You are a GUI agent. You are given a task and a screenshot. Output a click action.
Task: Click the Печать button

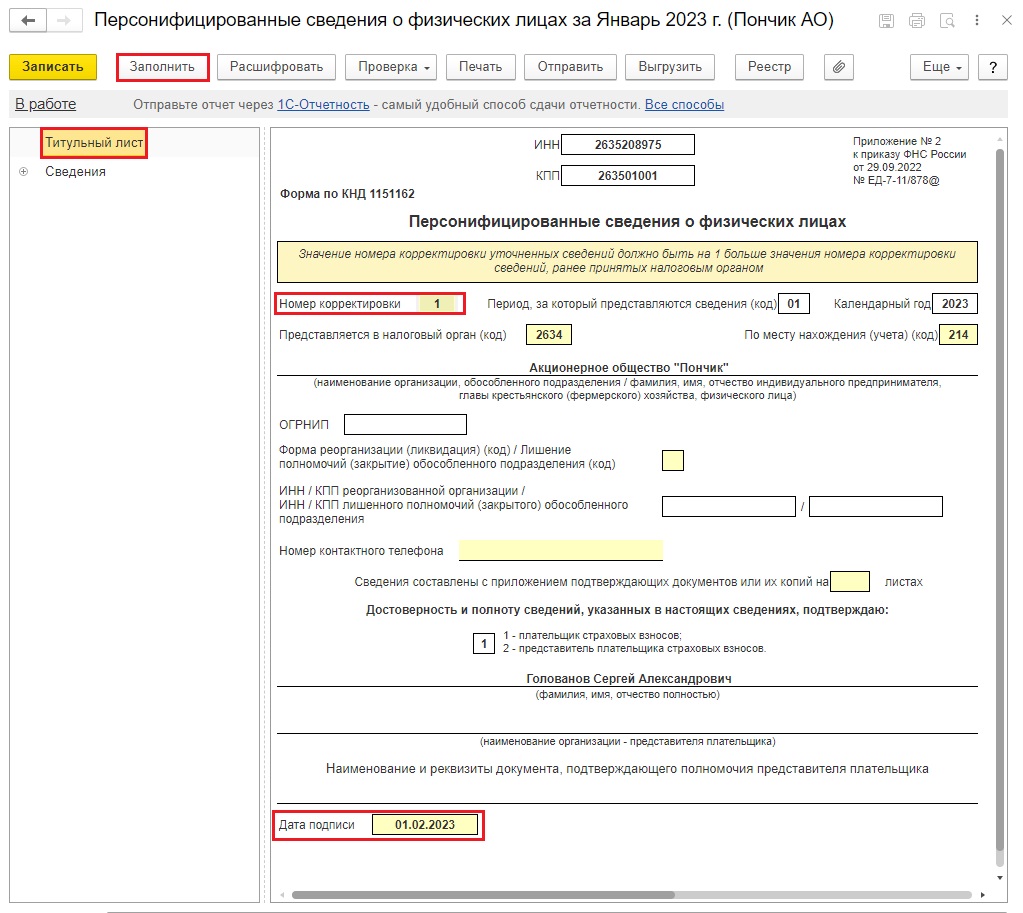pyautogui.click(x=481, y=67)
